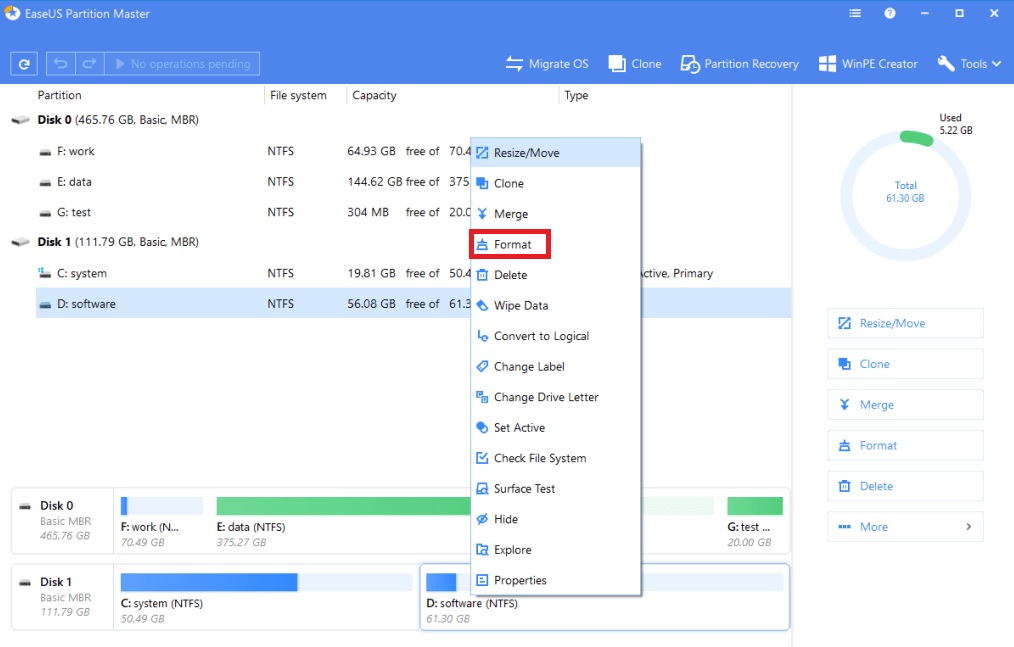Click the refresh icon in toolbar

(x=24, y=64)
